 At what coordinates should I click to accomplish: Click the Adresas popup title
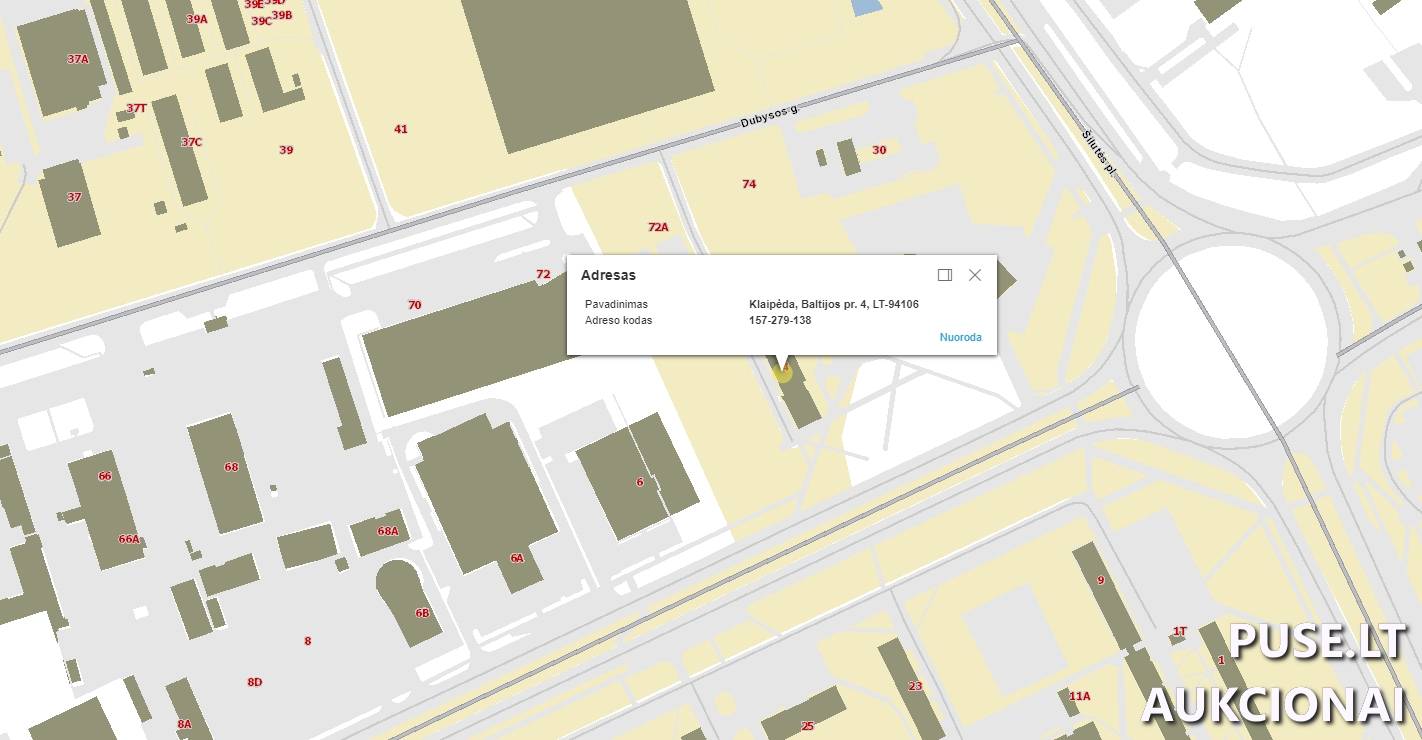tap(608, 275)
